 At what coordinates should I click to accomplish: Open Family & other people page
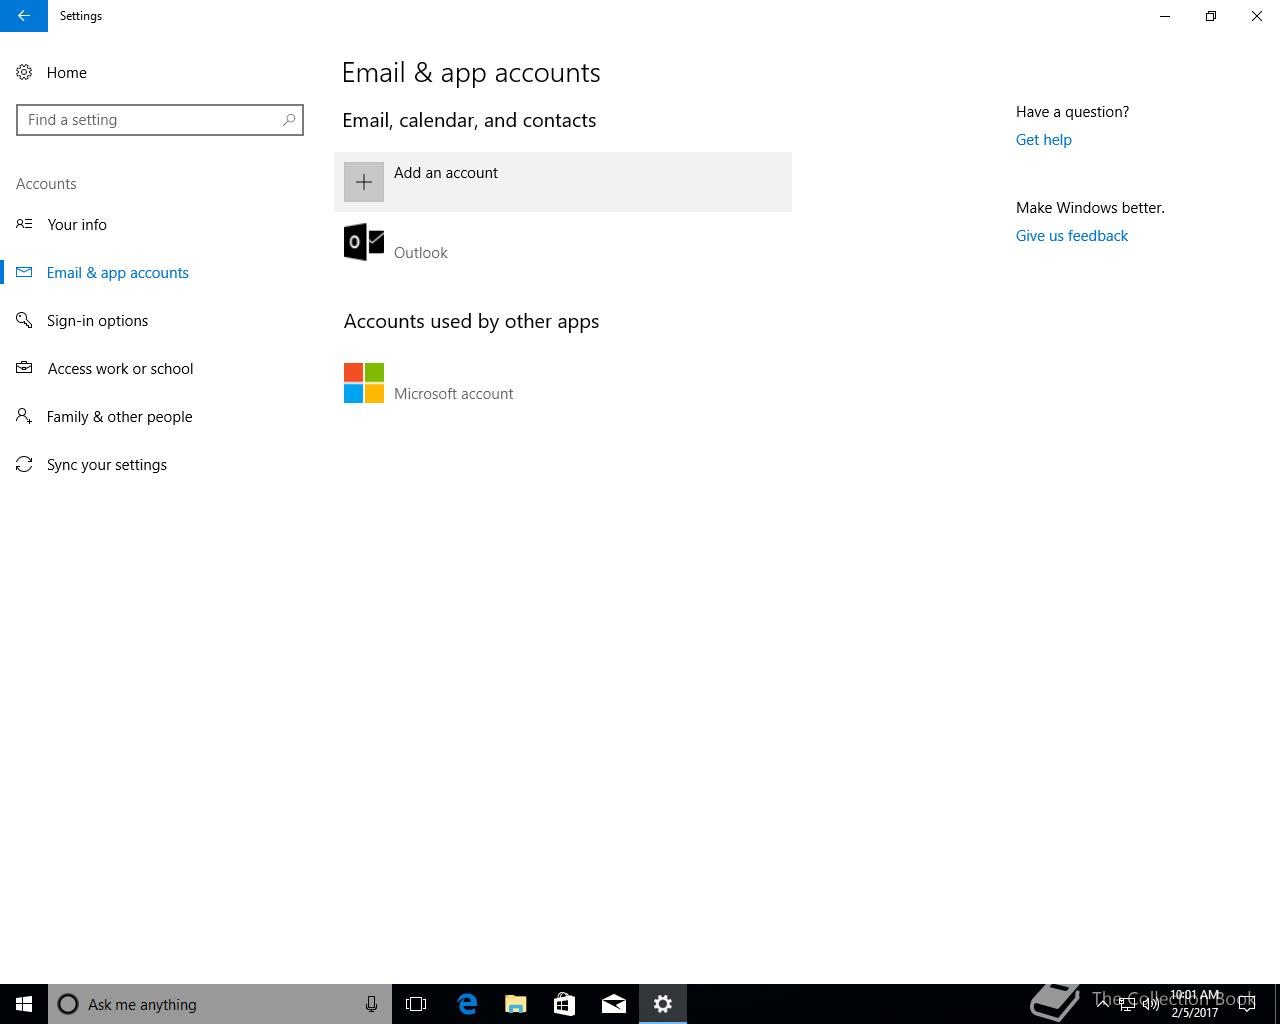pos(119,416)
